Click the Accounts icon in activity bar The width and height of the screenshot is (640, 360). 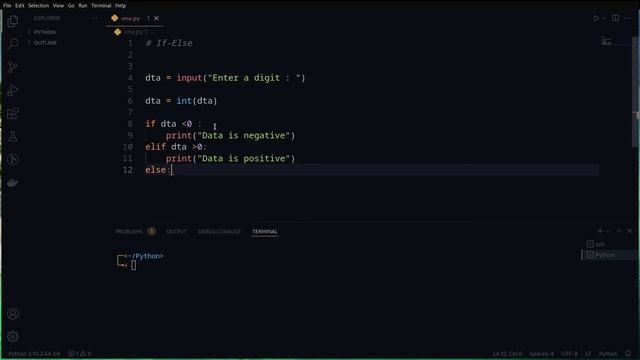[13, 313]
